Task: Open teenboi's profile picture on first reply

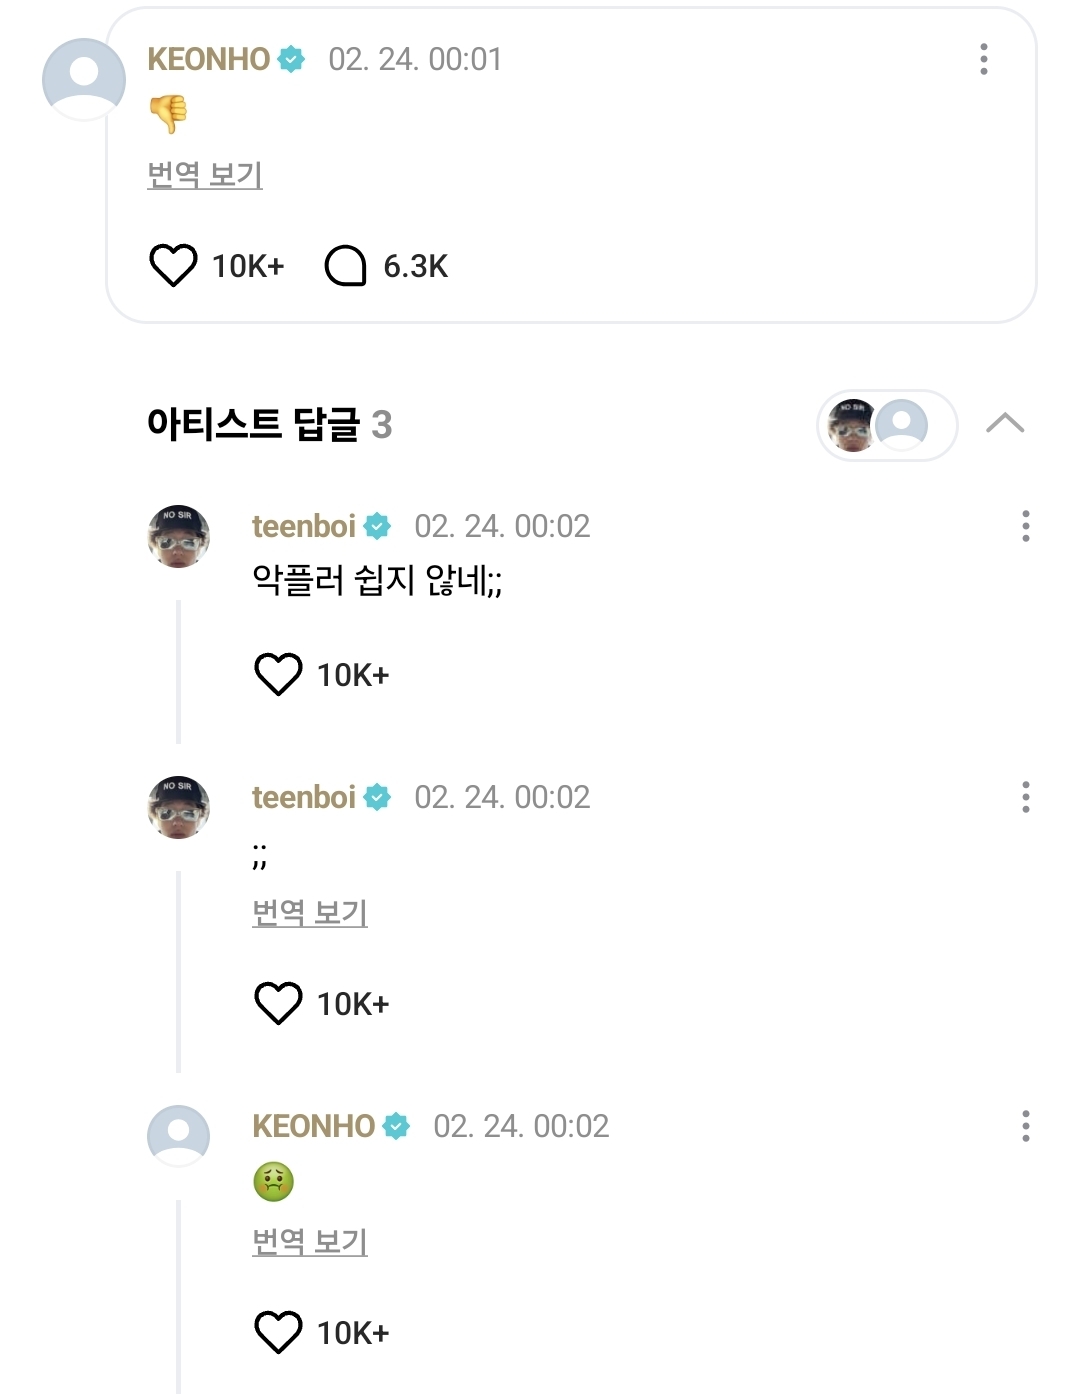Action: tap(179, 536)
